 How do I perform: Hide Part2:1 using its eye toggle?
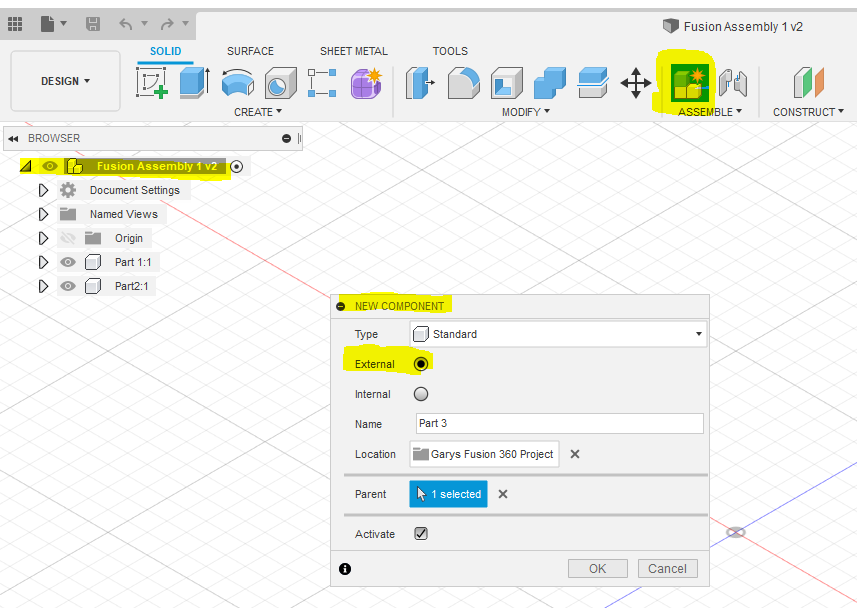click(x=67, y=286)
